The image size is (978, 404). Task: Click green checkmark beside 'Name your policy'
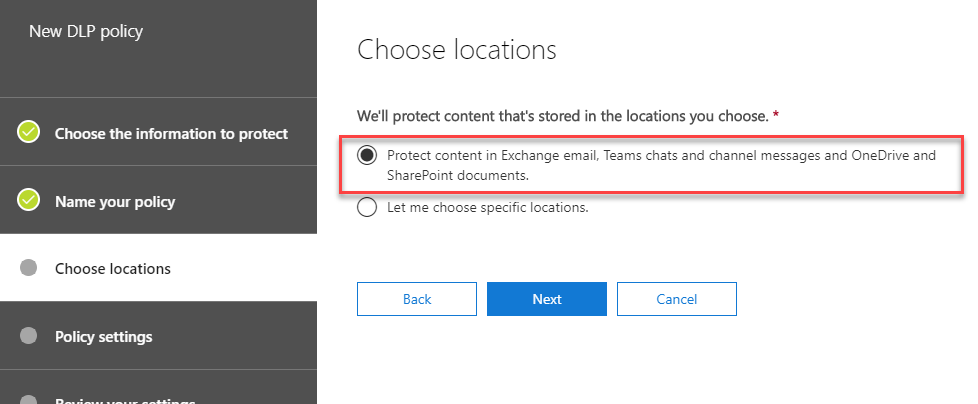coord(29,200)
